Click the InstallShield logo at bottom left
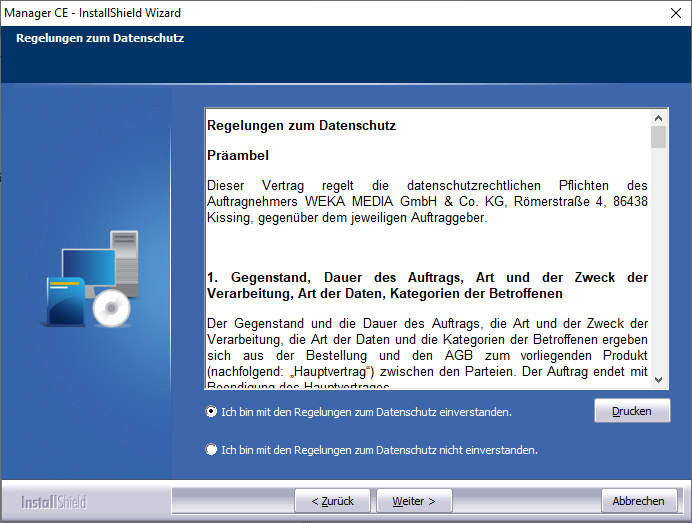Image resolution: width=692 pixels, height=523 pixels. pyautogui.click(x=54, y=501)
